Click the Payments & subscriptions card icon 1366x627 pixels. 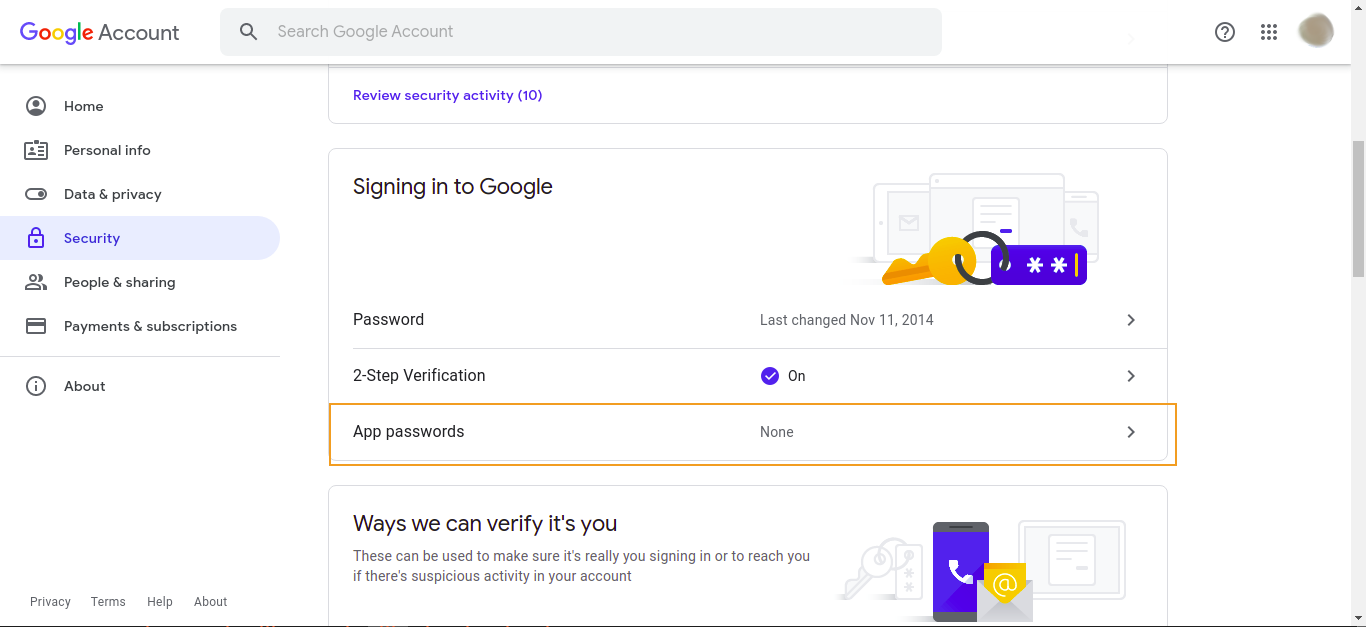pos(36,326)
